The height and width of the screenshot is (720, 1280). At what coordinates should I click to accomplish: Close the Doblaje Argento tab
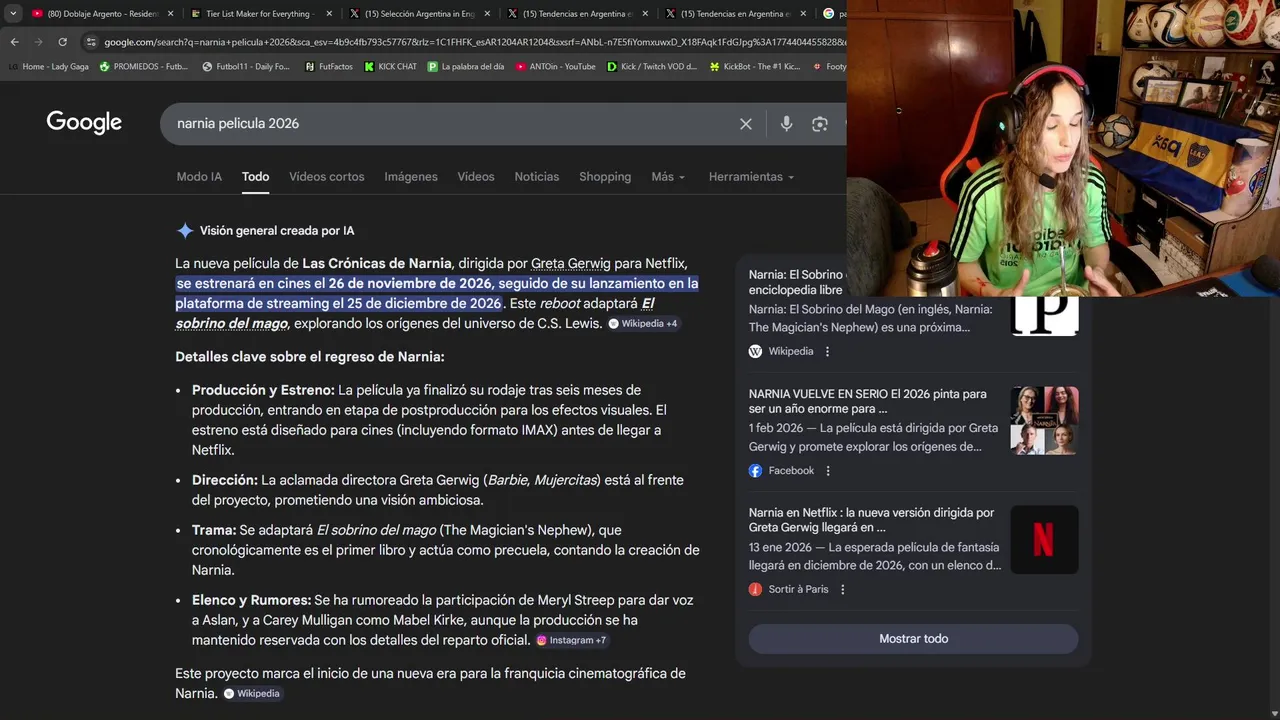pyautogui.click(x=170, y=14)
